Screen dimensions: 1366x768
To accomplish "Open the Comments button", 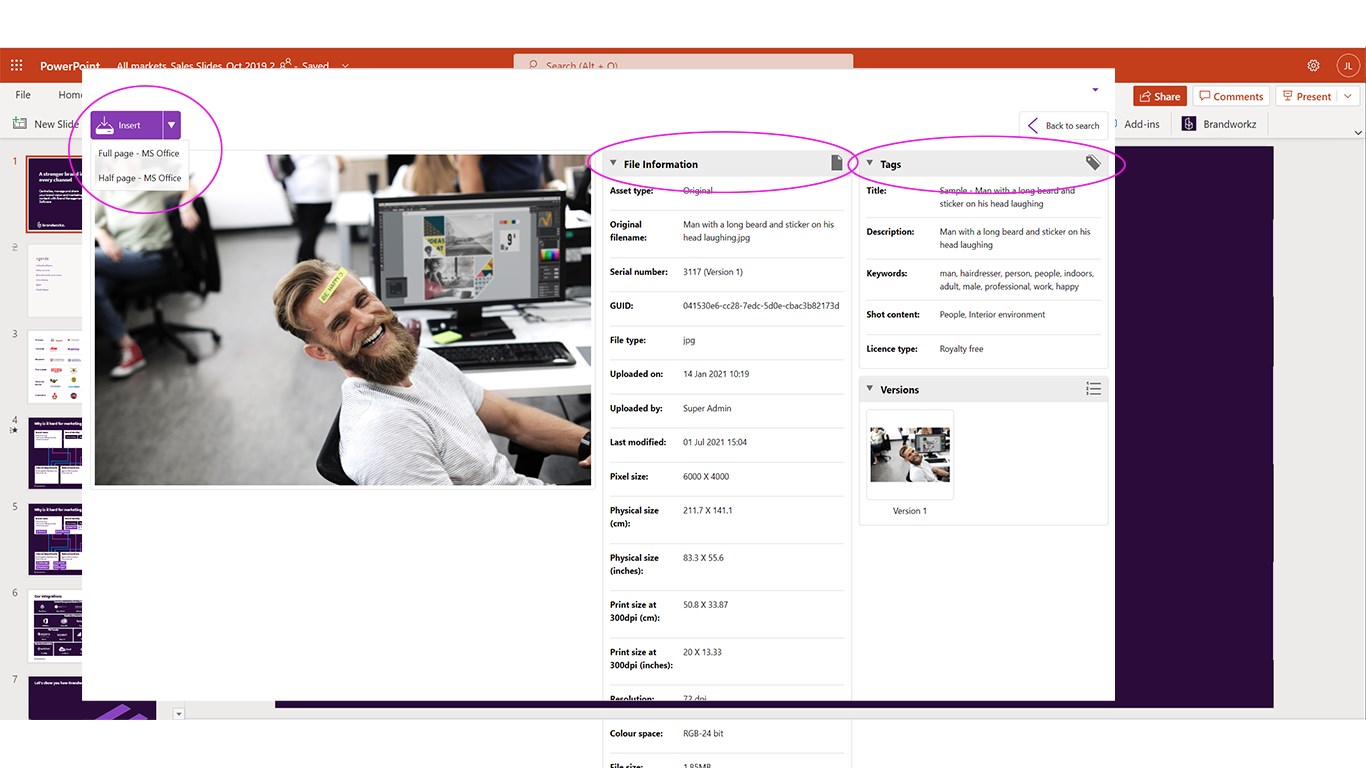I will coord(1231,96).
